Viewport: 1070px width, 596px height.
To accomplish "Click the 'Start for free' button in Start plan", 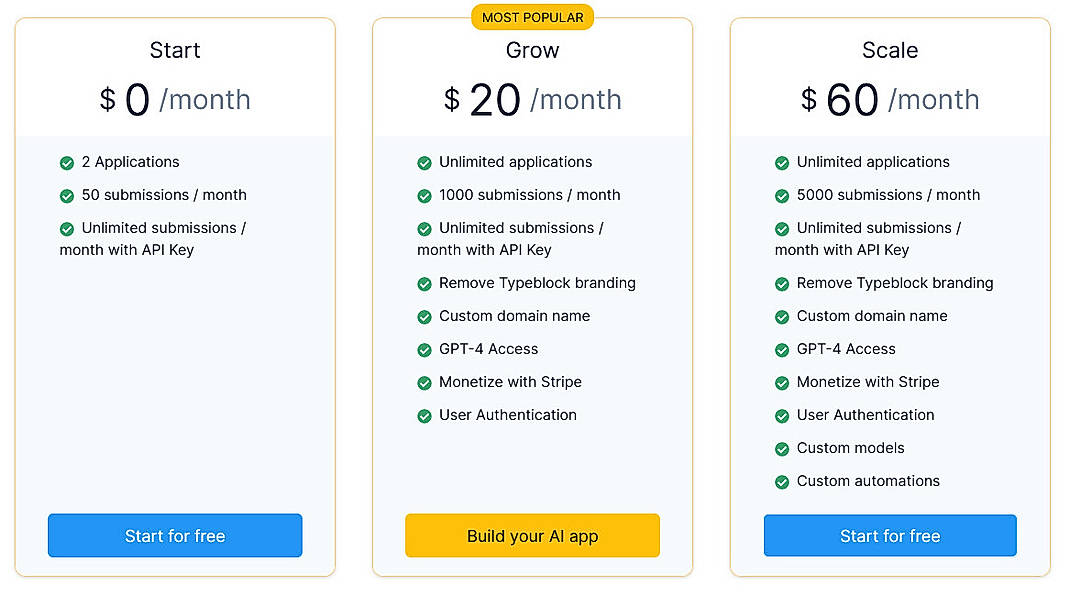I will 175,536.
